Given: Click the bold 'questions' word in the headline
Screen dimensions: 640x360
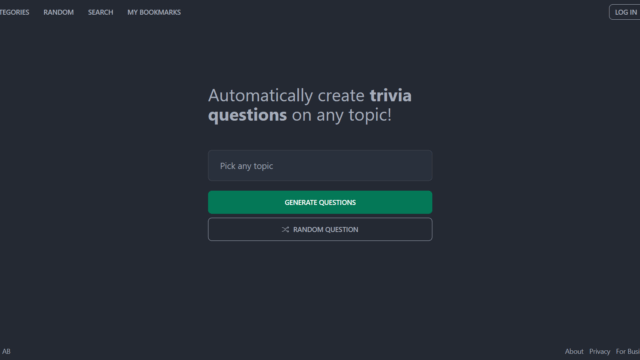Looking at the screenshot, I should [247, 115].
